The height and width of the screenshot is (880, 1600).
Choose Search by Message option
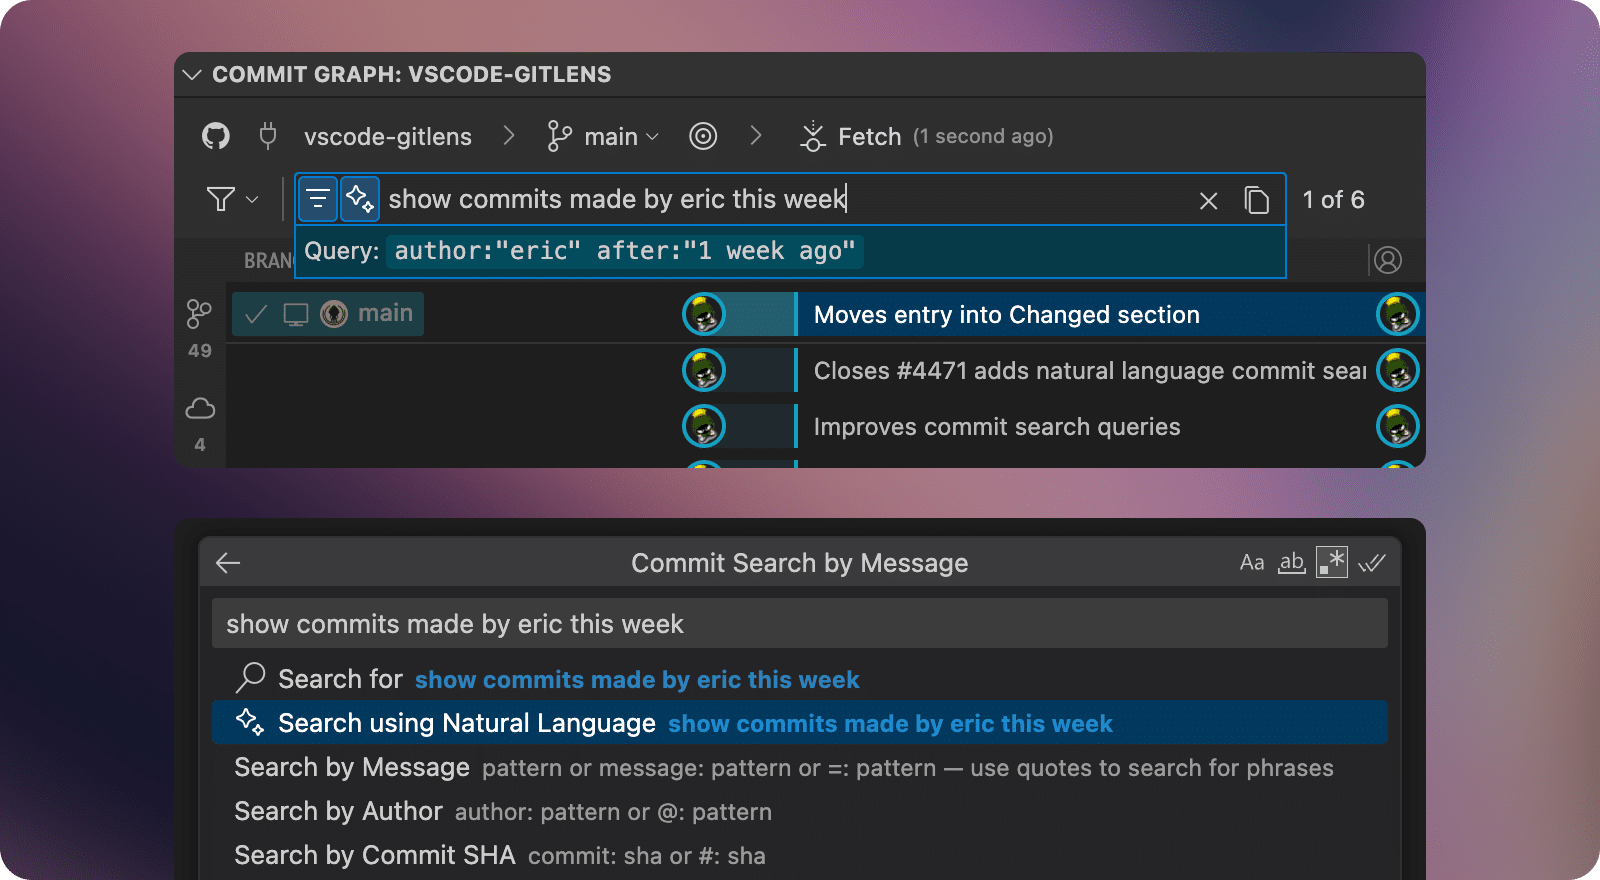point(800,767)
